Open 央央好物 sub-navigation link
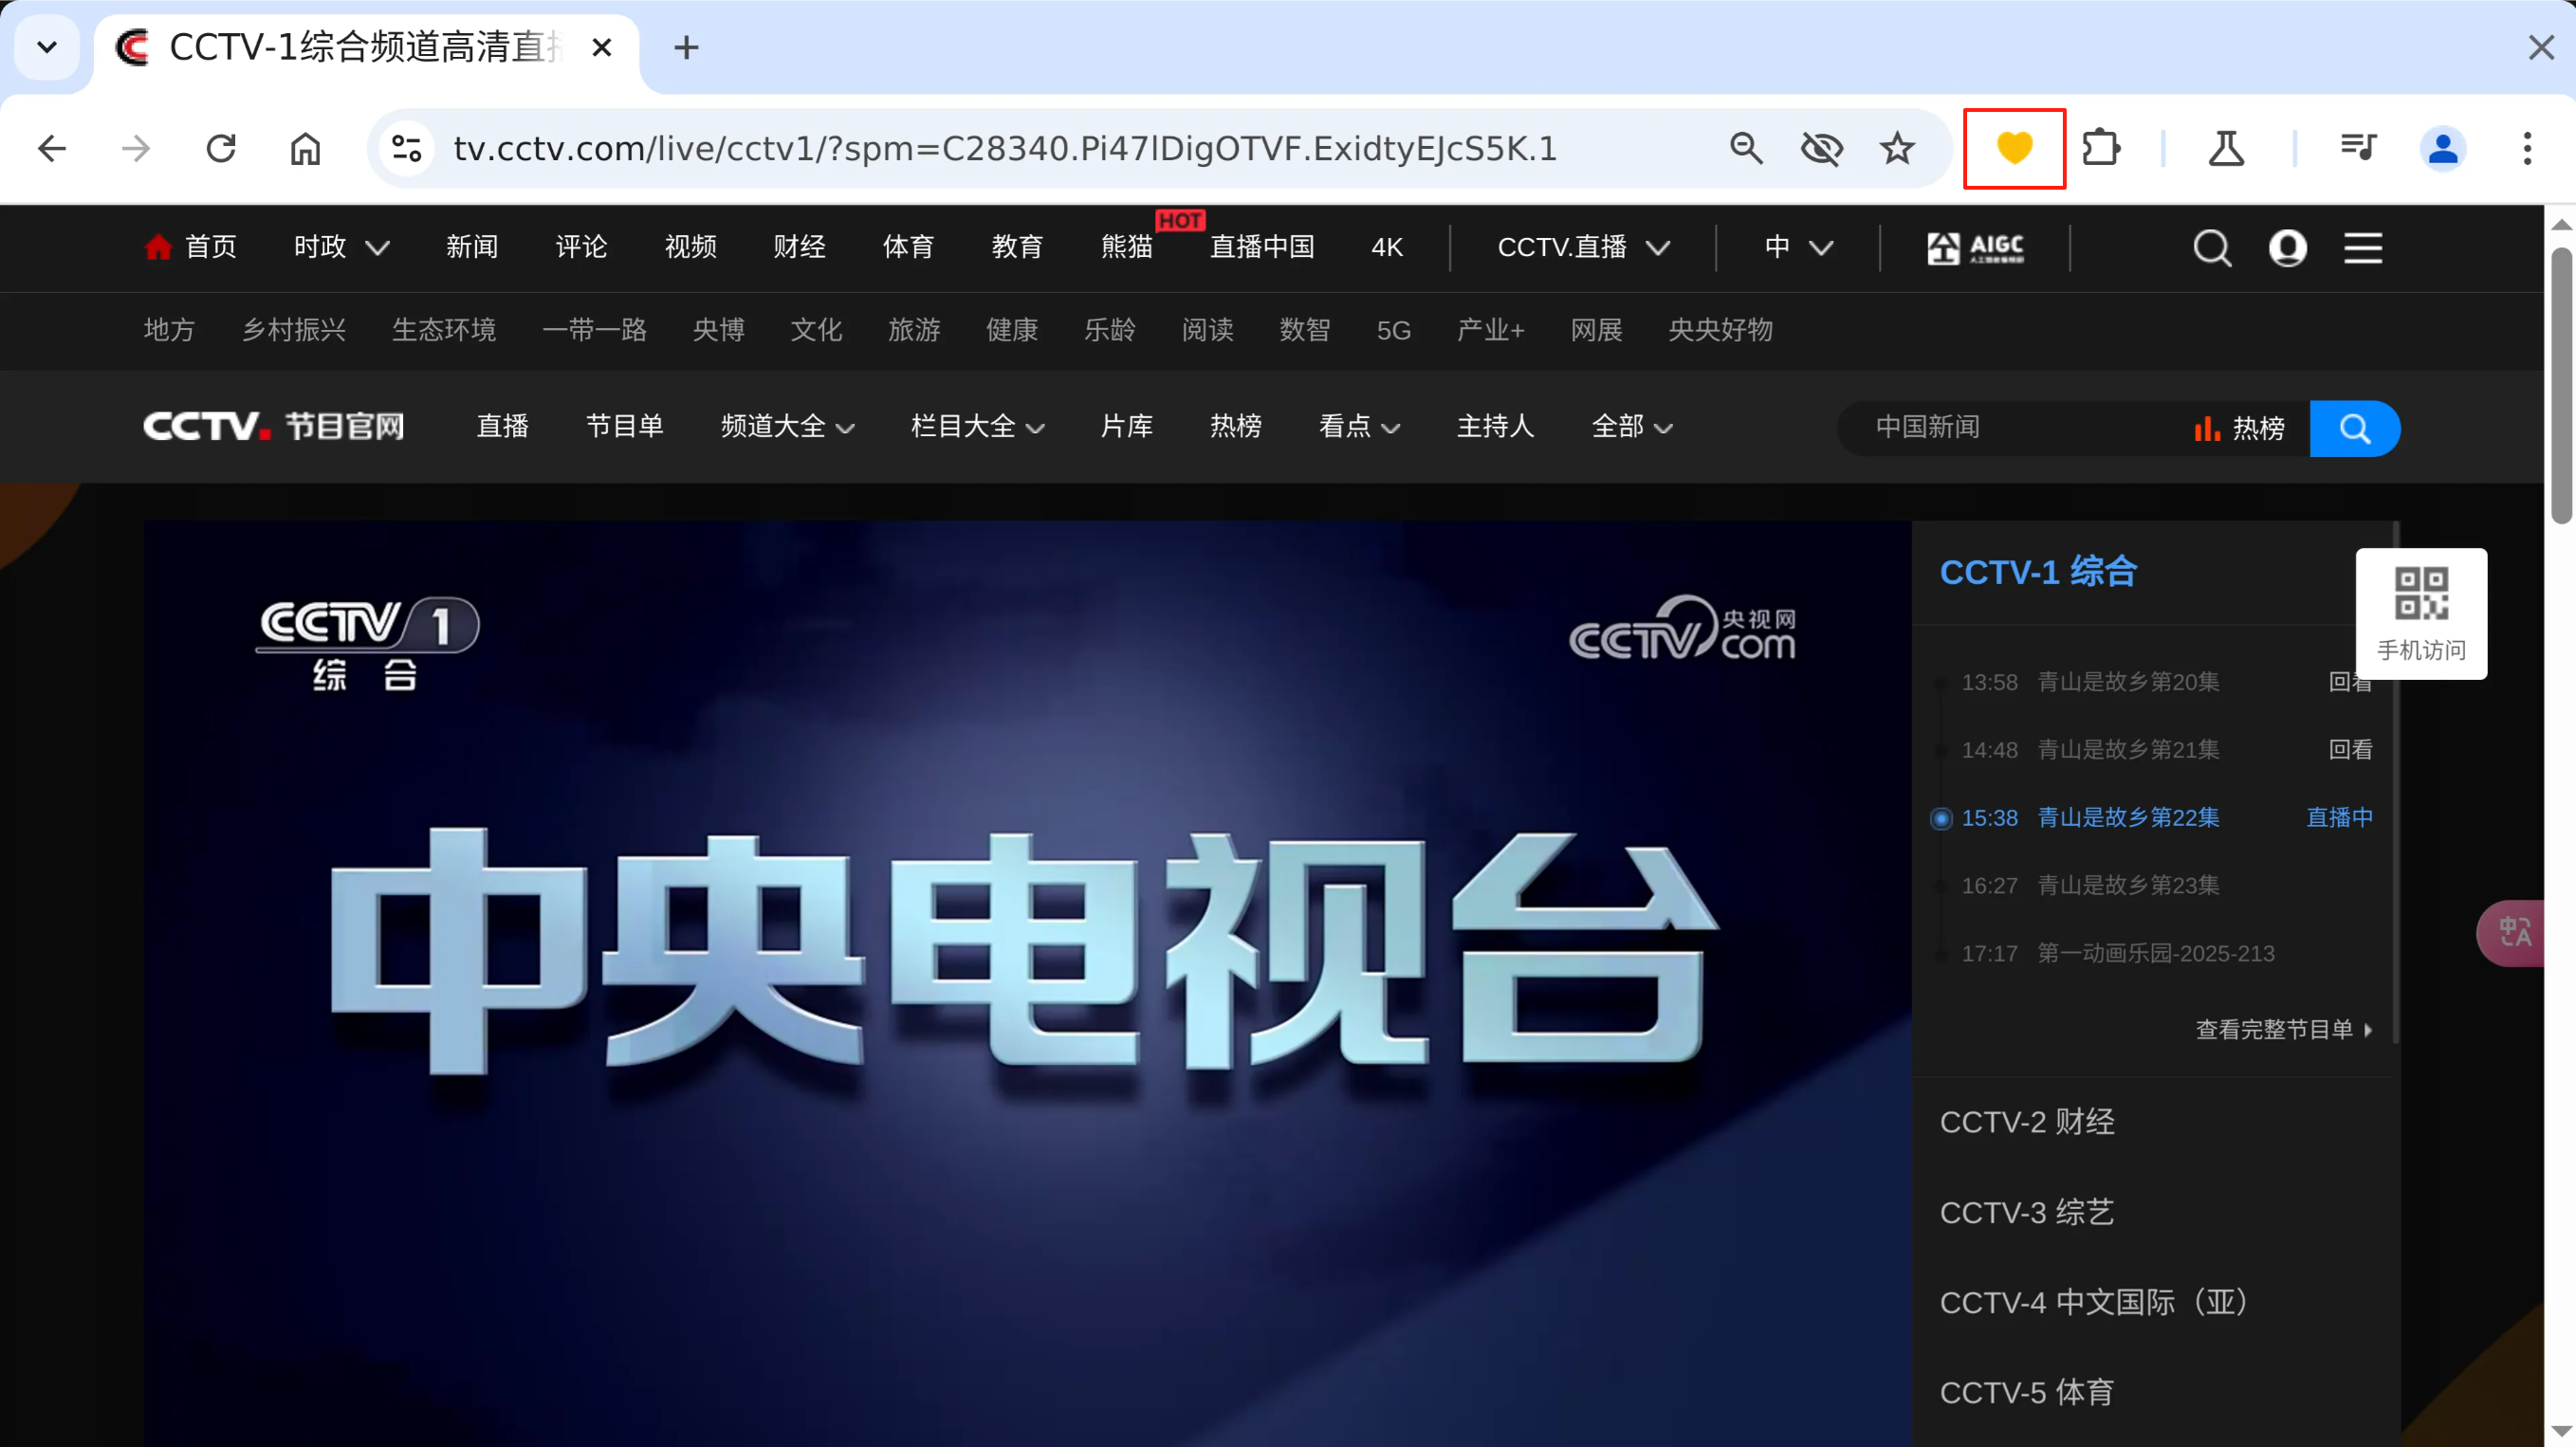The width and height of the screenshot is (2576, 1447). pos(1720,330)
